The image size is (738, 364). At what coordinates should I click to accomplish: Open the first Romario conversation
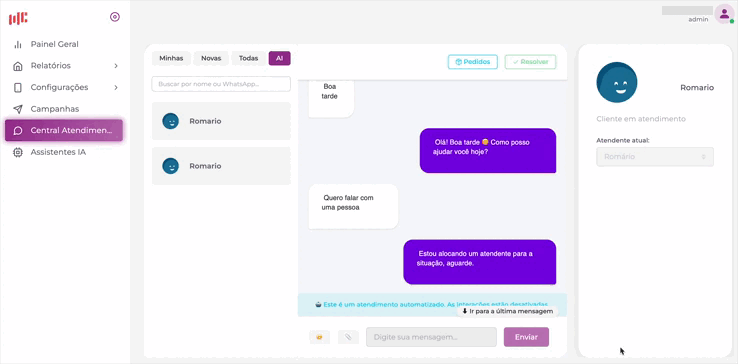click(221, 121)
